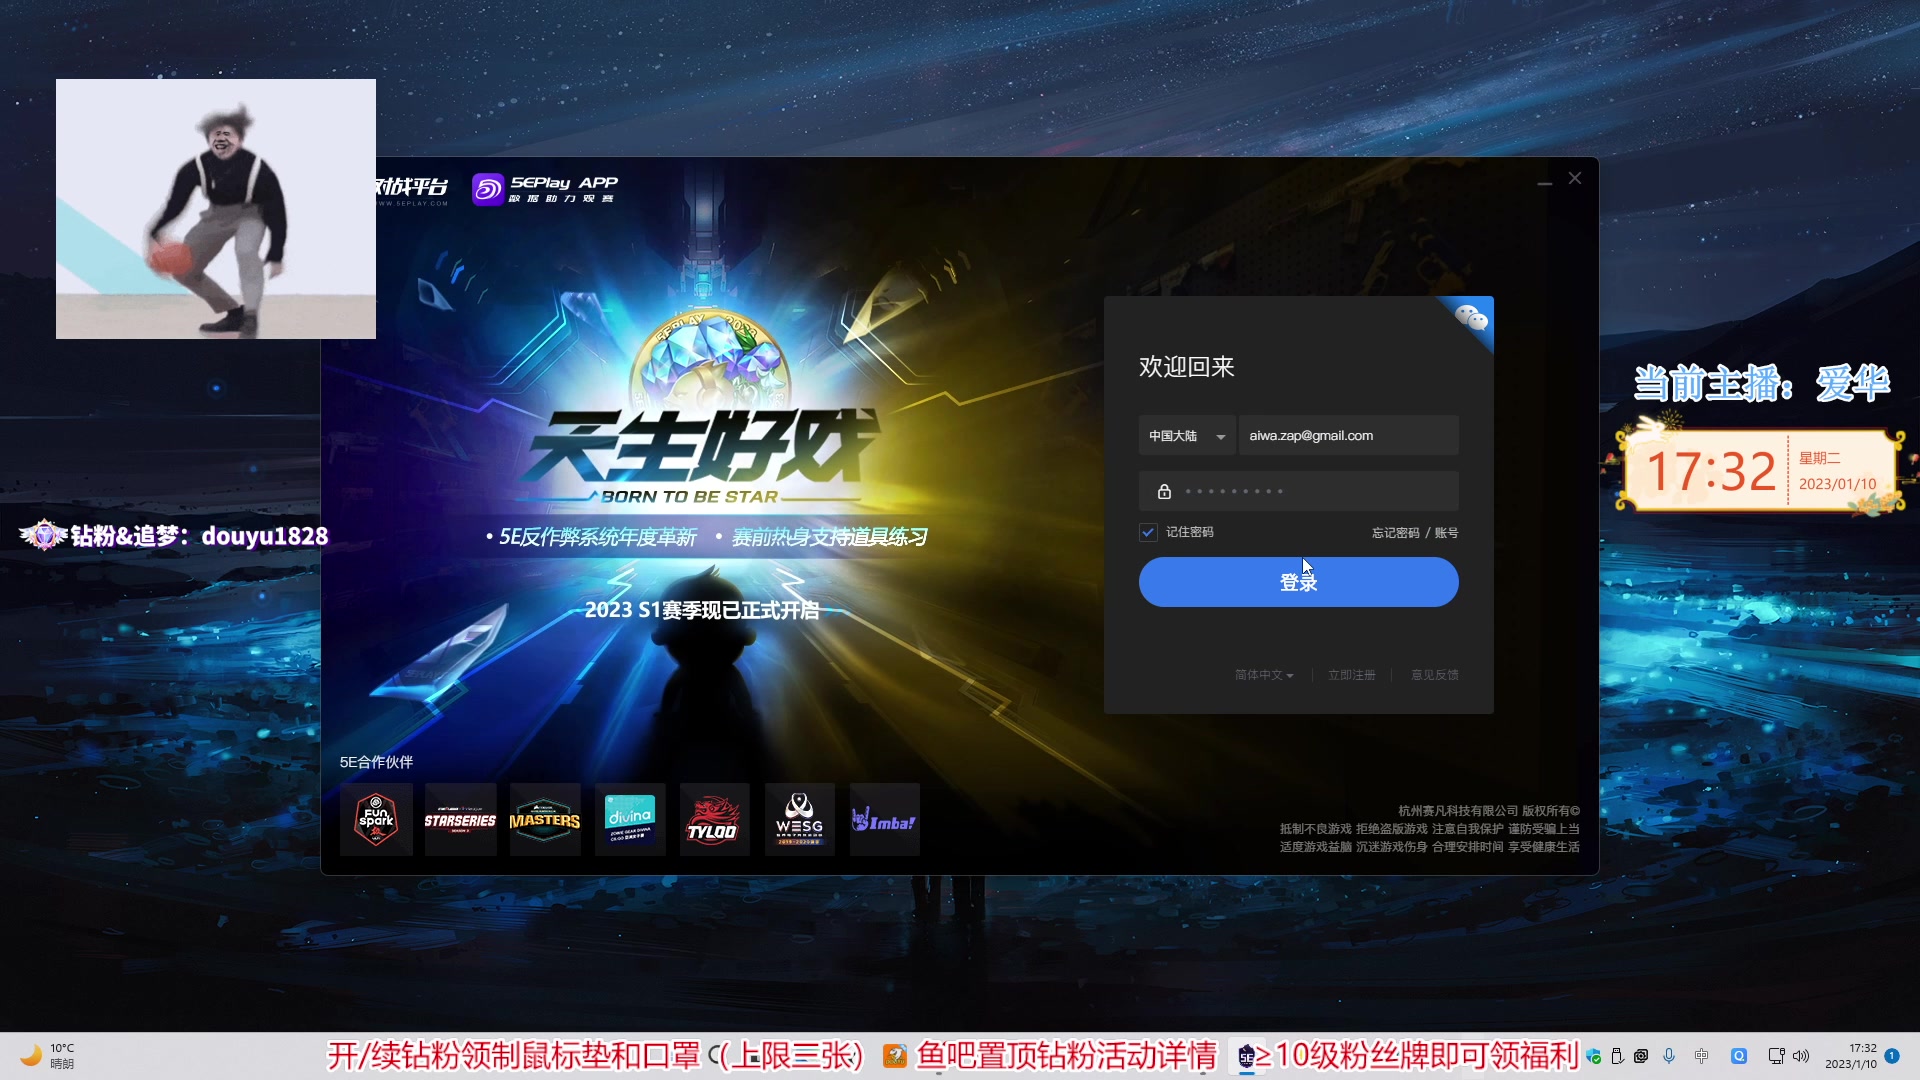Open the Fun Spark partner logo
The image size is (1920, 1080).
click(x=376, y=820)
